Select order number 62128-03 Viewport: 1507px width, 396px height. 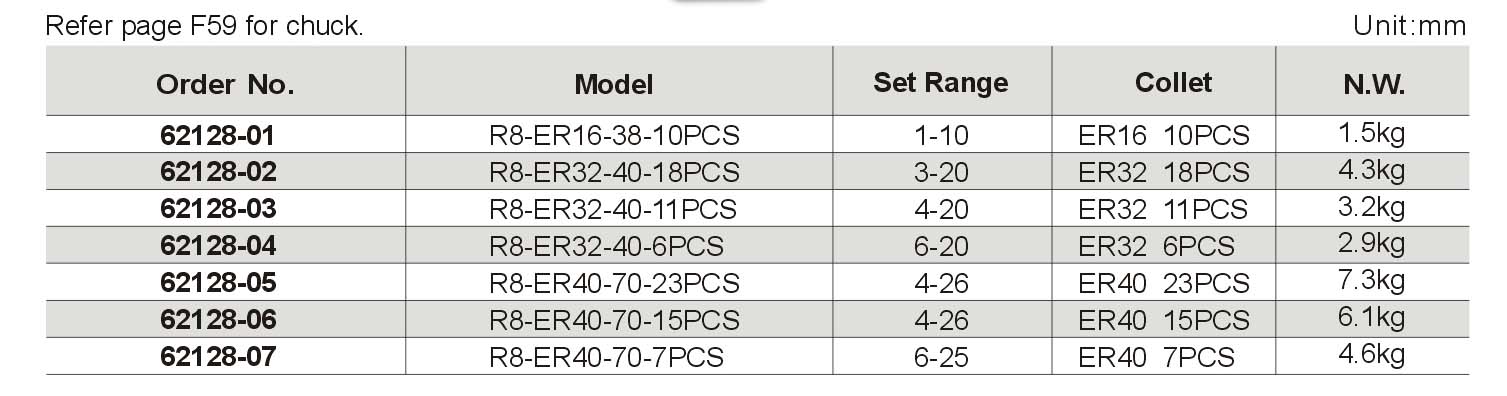click(x=218, y=209)
